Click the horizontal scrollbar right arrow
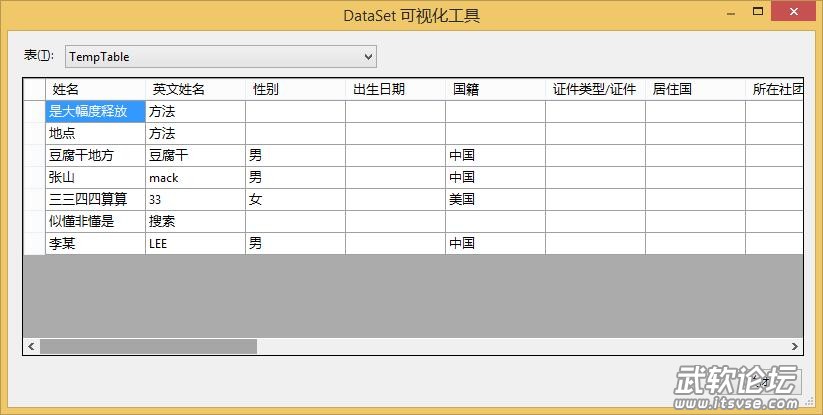 tap(795, 346)
